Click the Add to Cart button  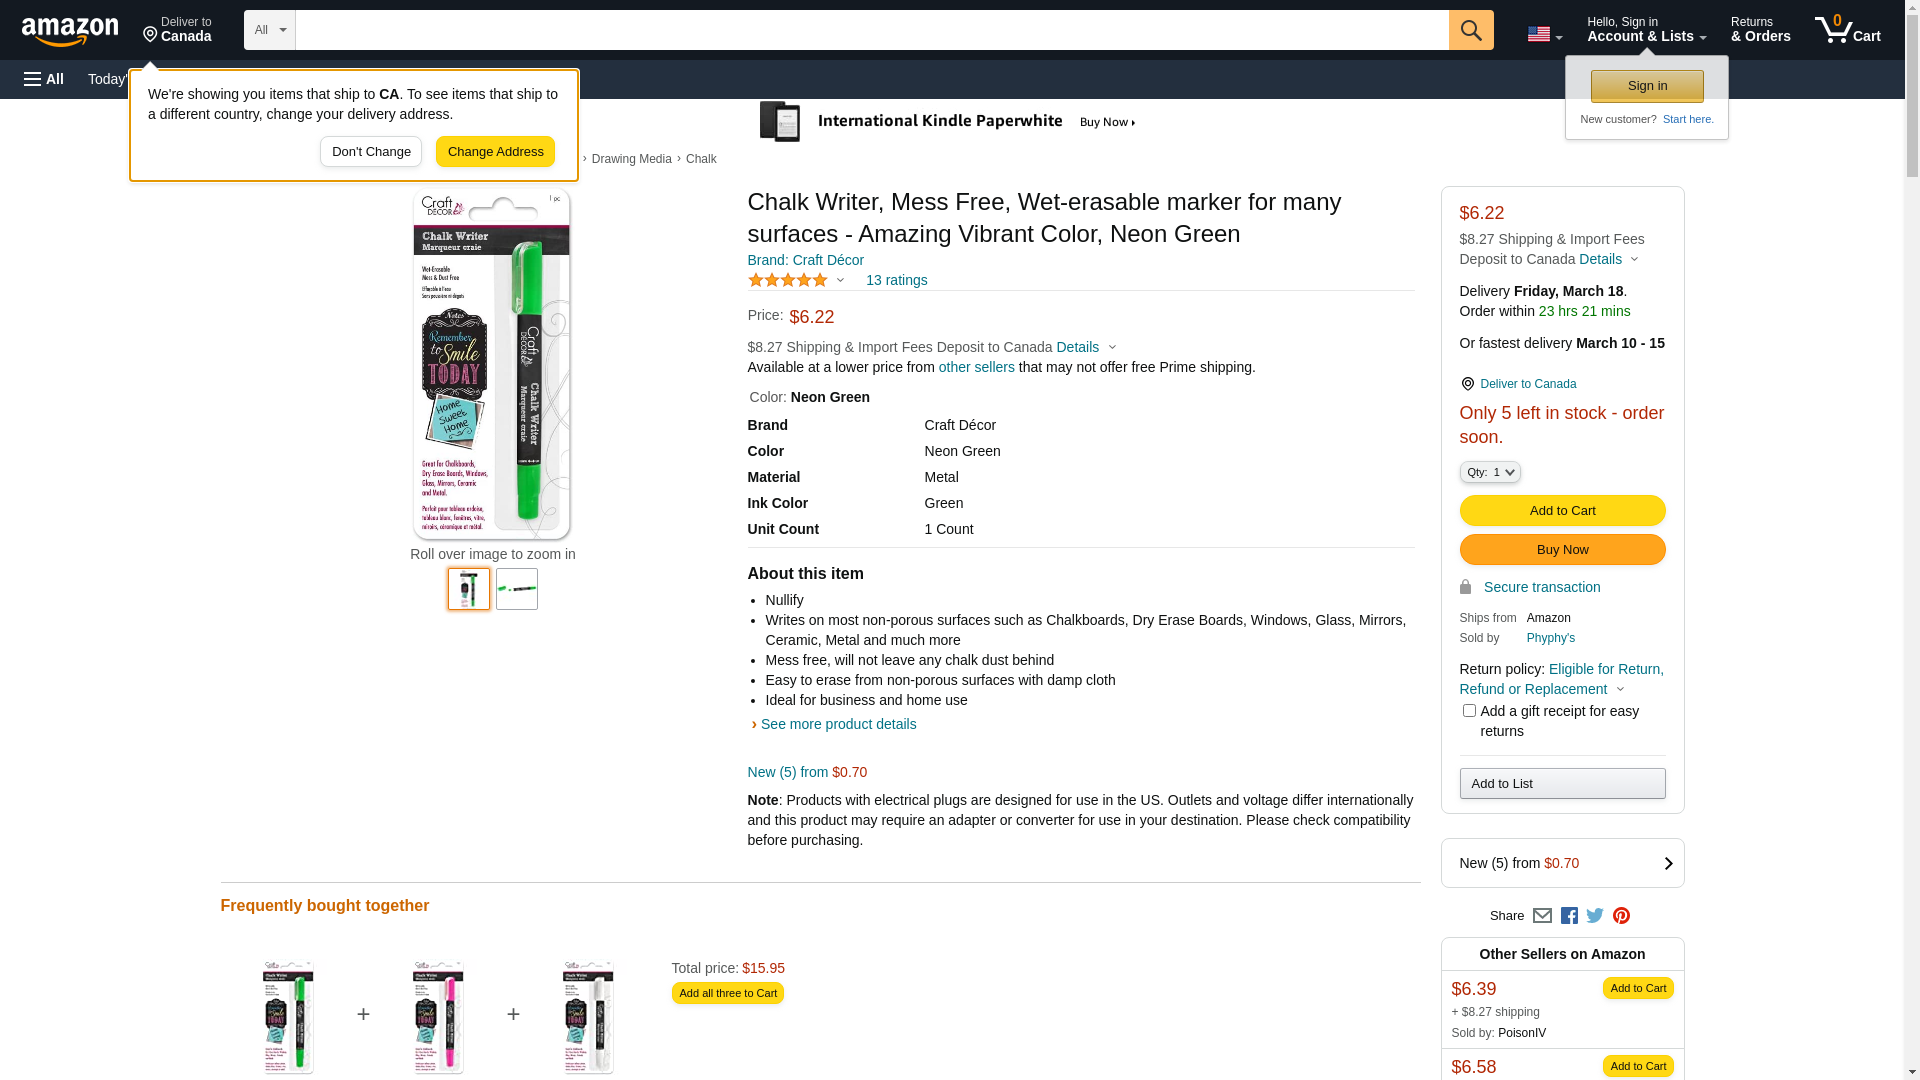click(1562, 510)
